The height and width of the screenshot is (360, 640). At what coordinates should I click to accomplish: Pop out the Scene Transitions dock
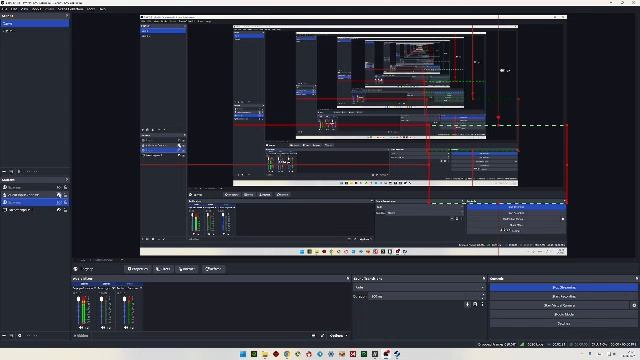click(484, 278)
